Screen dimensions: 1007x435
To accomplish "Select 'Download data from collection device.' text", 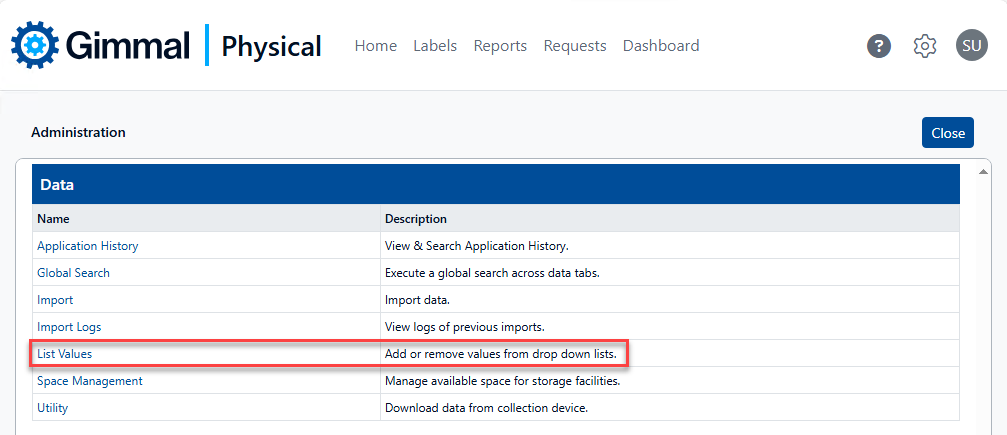I will point(486,407).
